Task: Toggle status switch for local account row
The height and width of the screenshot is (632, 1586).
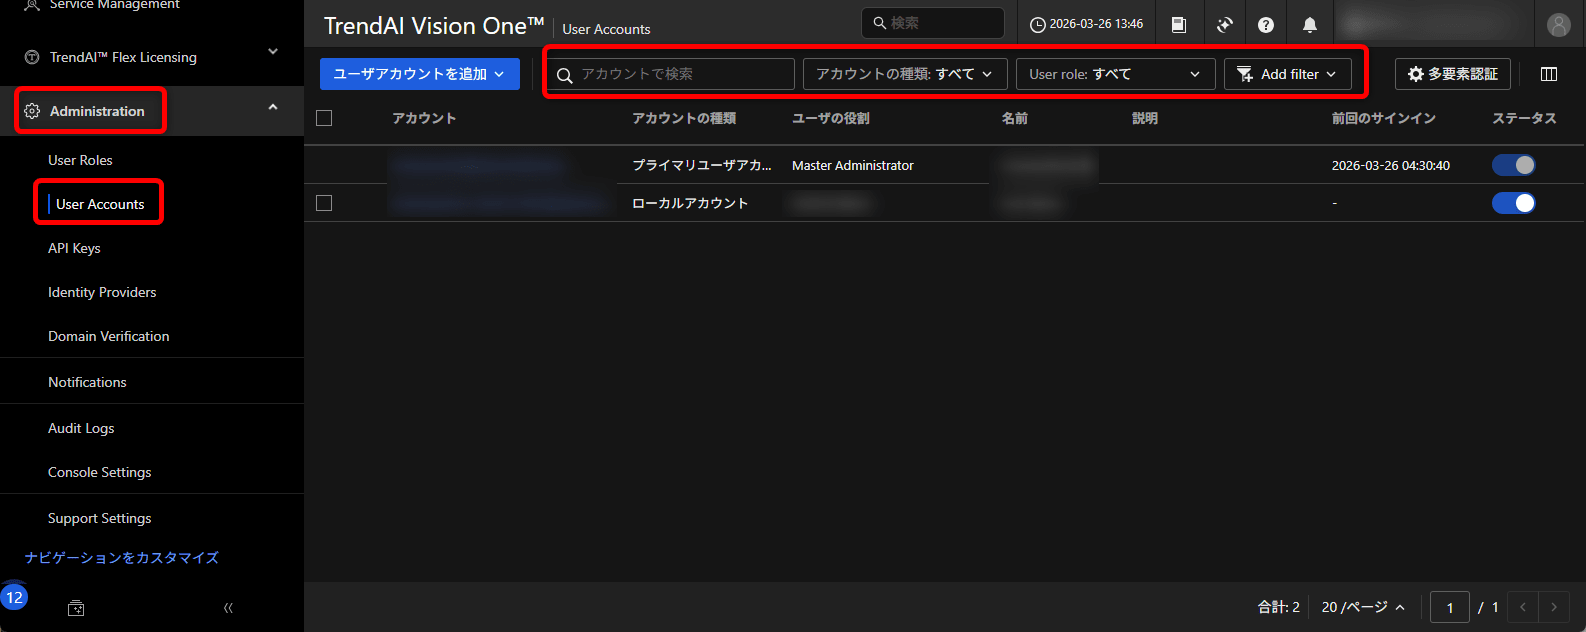Action: click(1513, 203)
